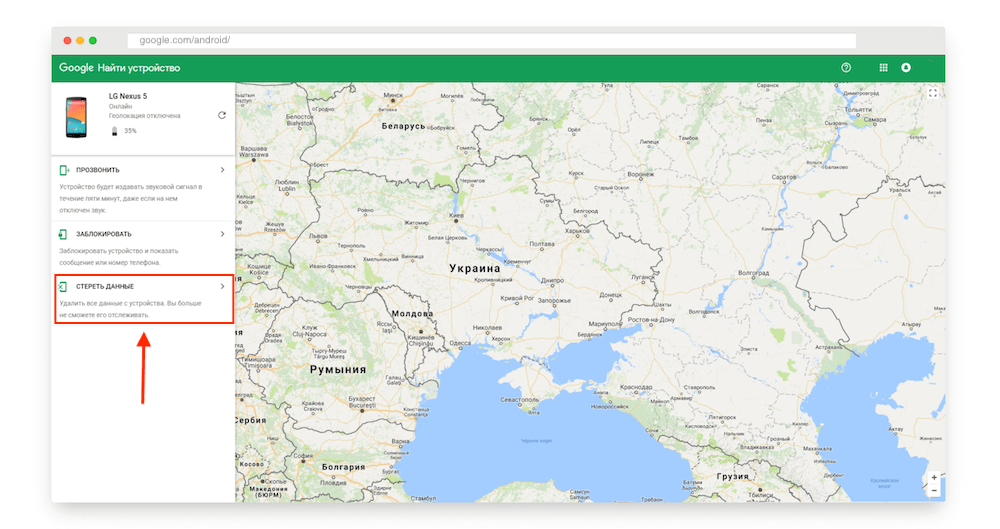Click the Румыния label on the map
Viewport: 1000px width, 529px height.
[x=338, y=369]
